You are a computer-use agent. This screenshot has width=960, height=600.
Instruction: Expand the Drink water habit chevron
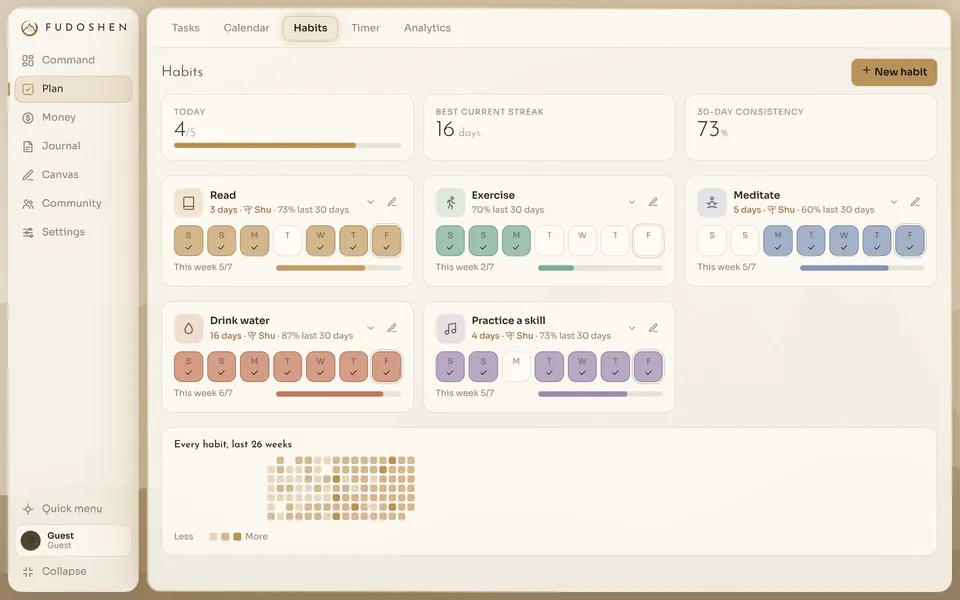[x=370, y=328]
